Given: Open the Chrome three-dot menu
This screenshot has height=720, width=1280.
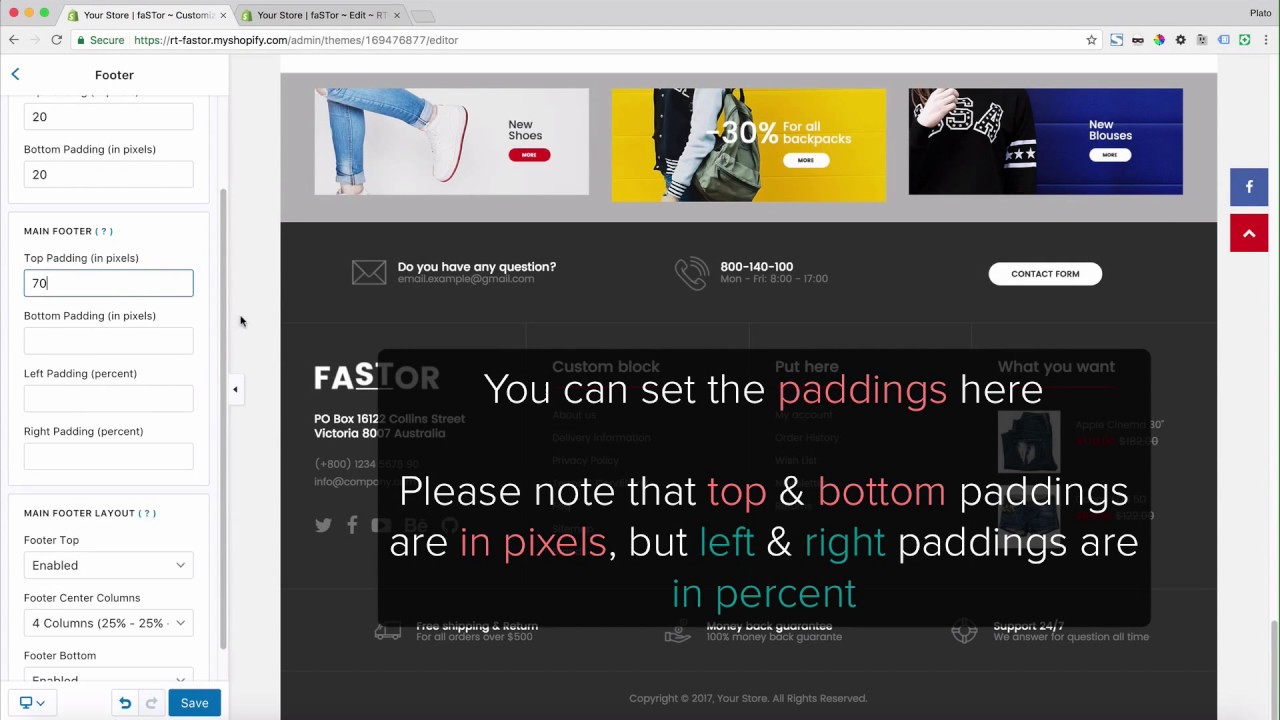Looking at the screenshot, I should click(1266, 40).
